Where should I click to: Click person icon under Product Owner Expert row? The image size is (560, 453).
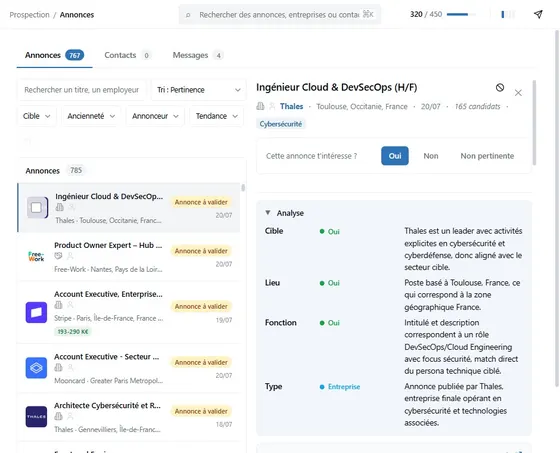[70, 256]
